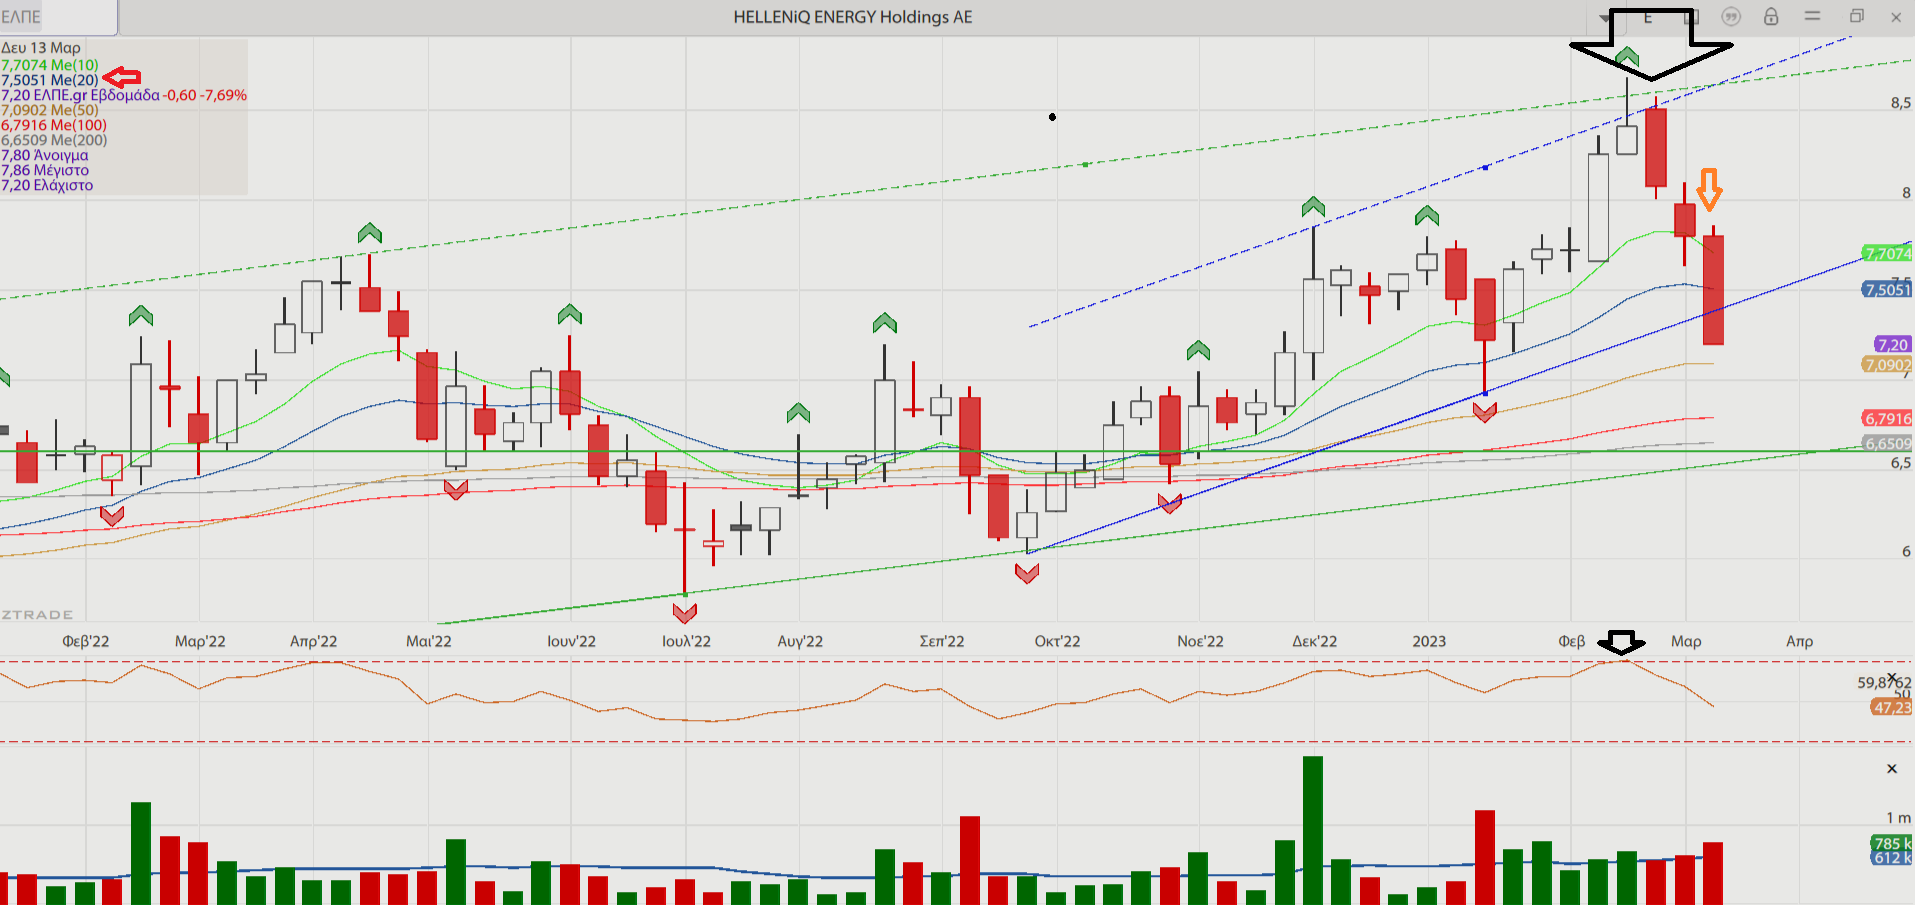
Task: Click the purple 7,20 last price tag
Action: point(1893,345)
